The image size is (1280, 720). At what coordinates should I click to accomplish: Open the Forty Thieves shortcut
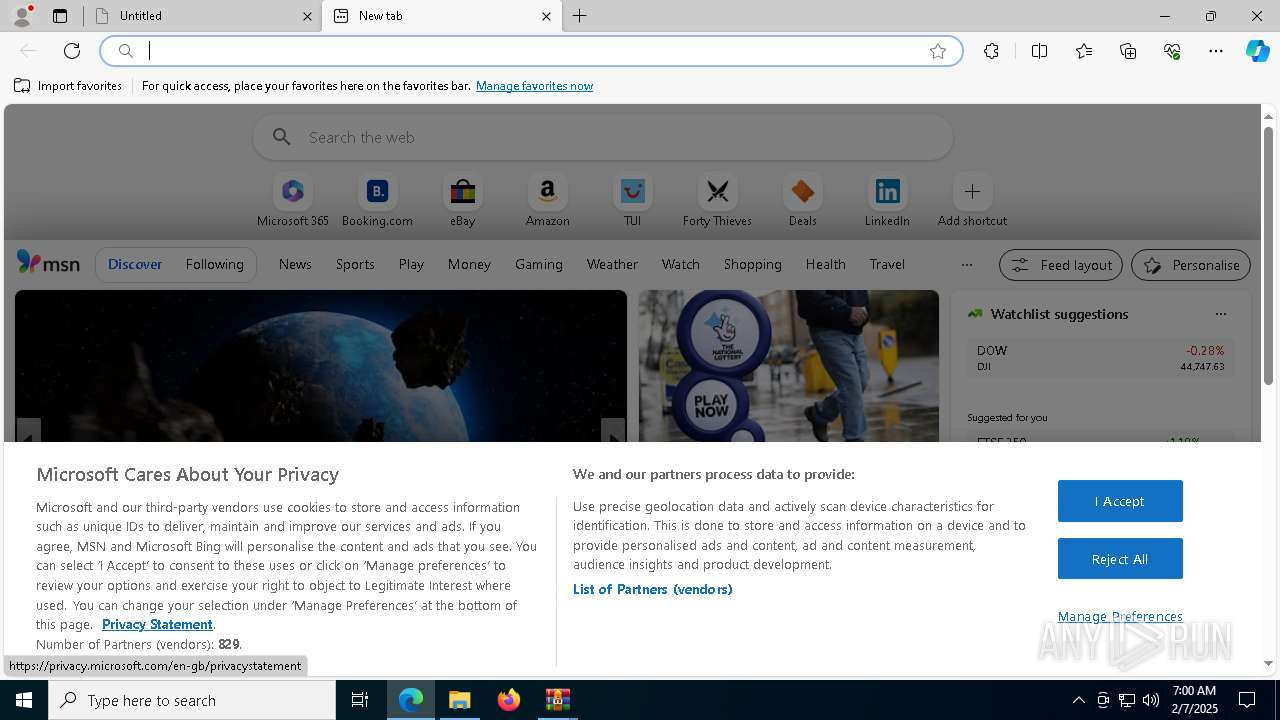pyautogui.click(x=717, y=200)
